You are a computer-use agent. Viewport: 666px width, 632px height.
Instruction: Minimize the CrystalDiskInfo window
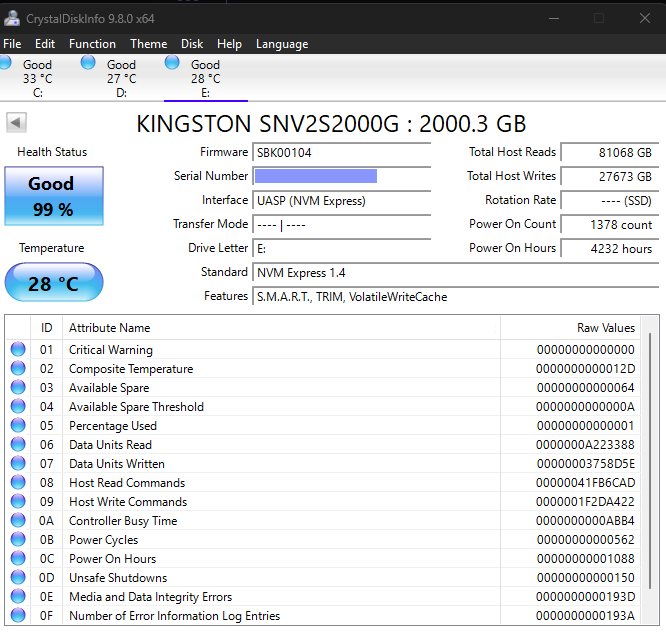(554, 18)
